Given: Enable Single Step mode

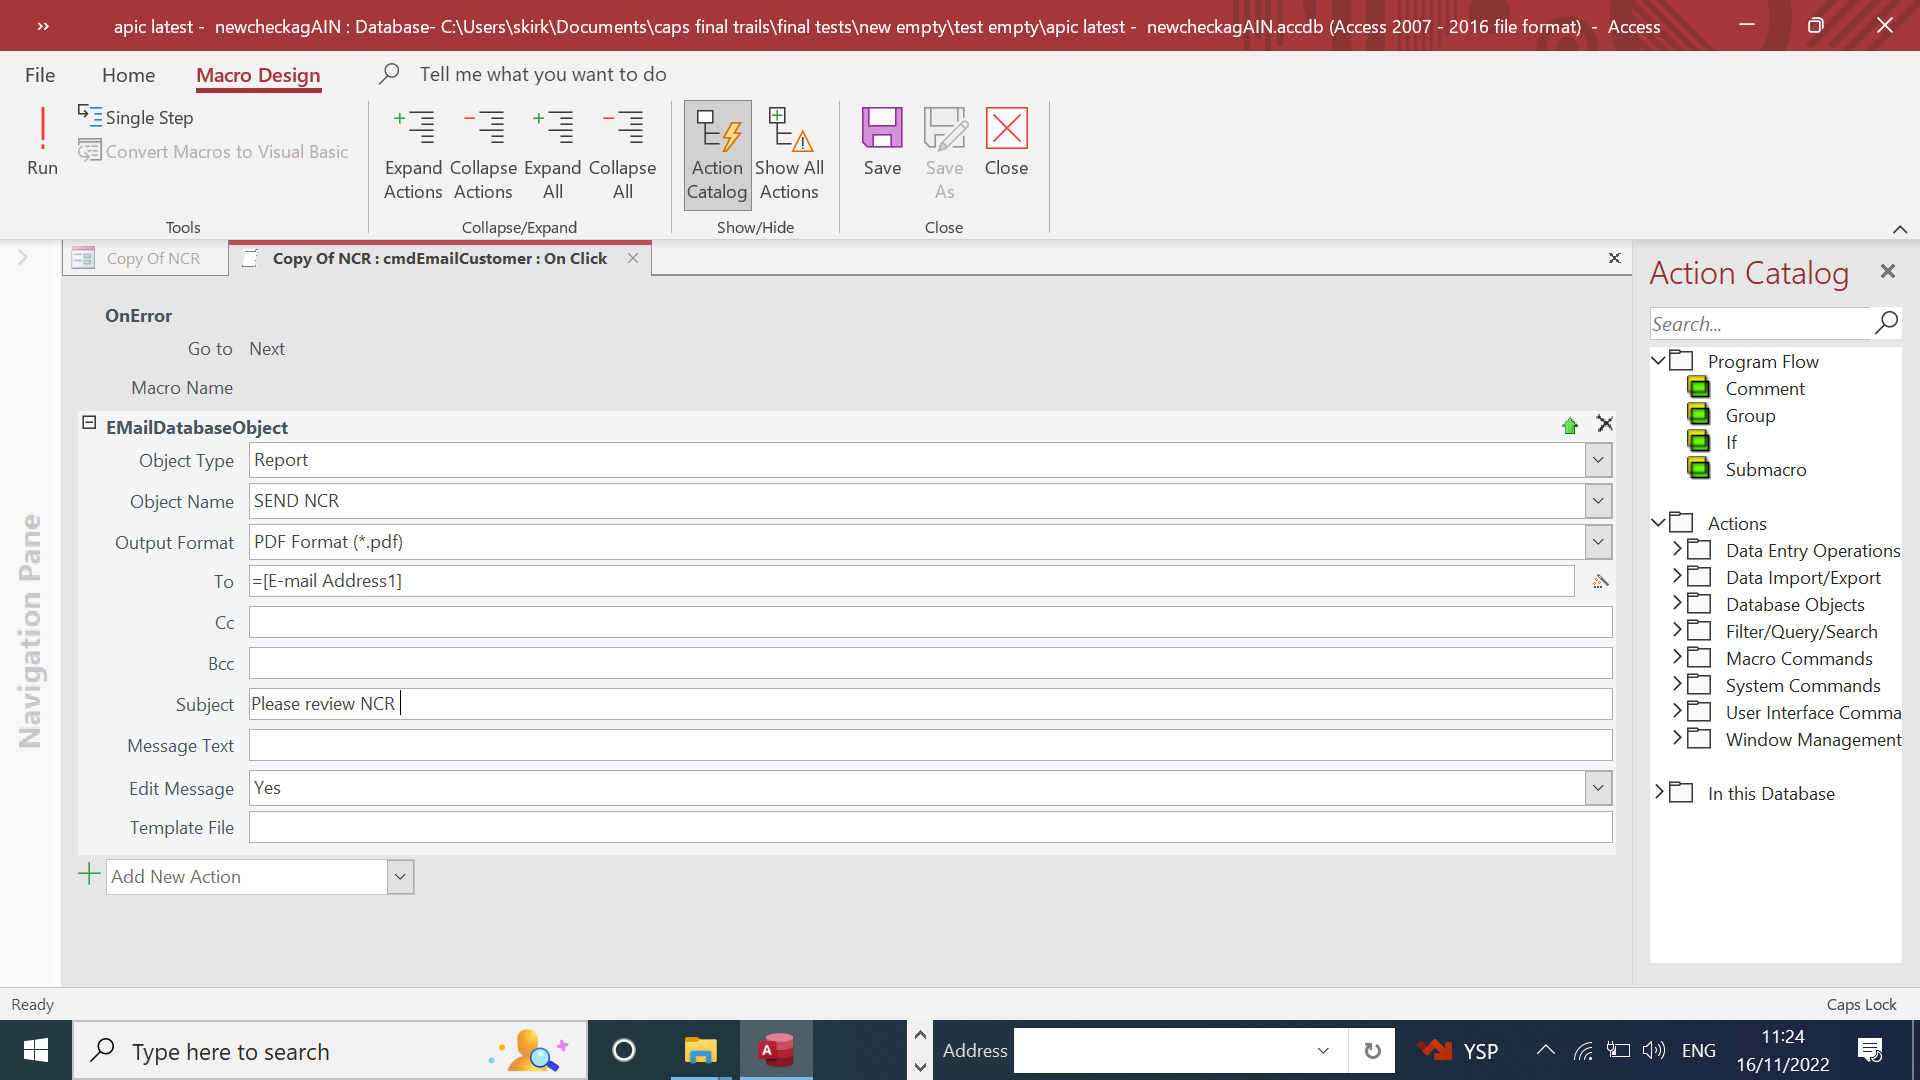Looking at the screenshot, I should [136, 117].
